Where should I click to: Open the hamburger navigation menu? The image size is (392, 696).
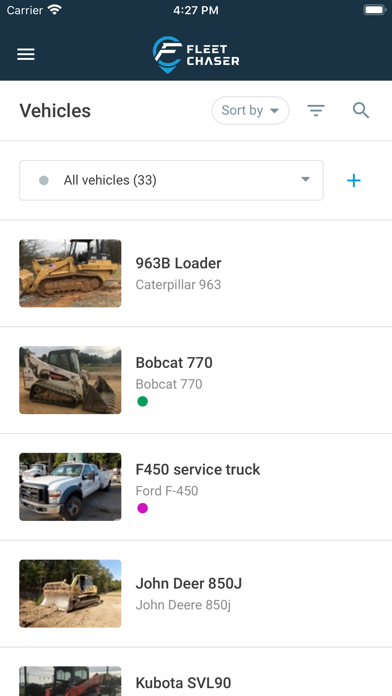tap(26, 55)
